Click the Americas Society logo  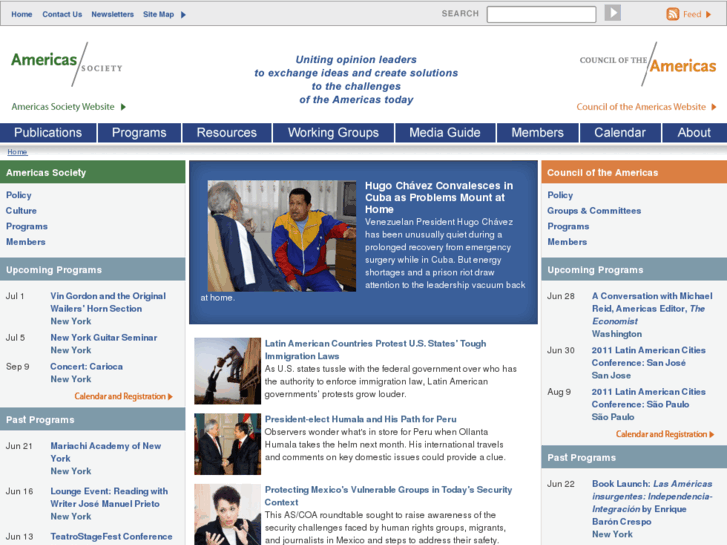pyautogui.click(x=67, y=64)
